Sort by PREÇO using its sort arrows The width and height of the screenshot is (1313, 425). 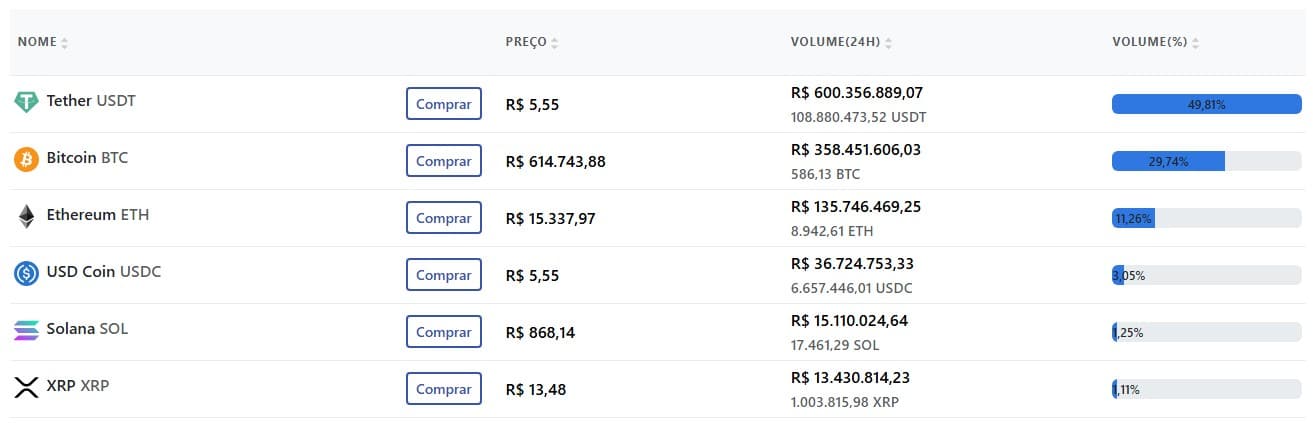click(x=555, y=43)
